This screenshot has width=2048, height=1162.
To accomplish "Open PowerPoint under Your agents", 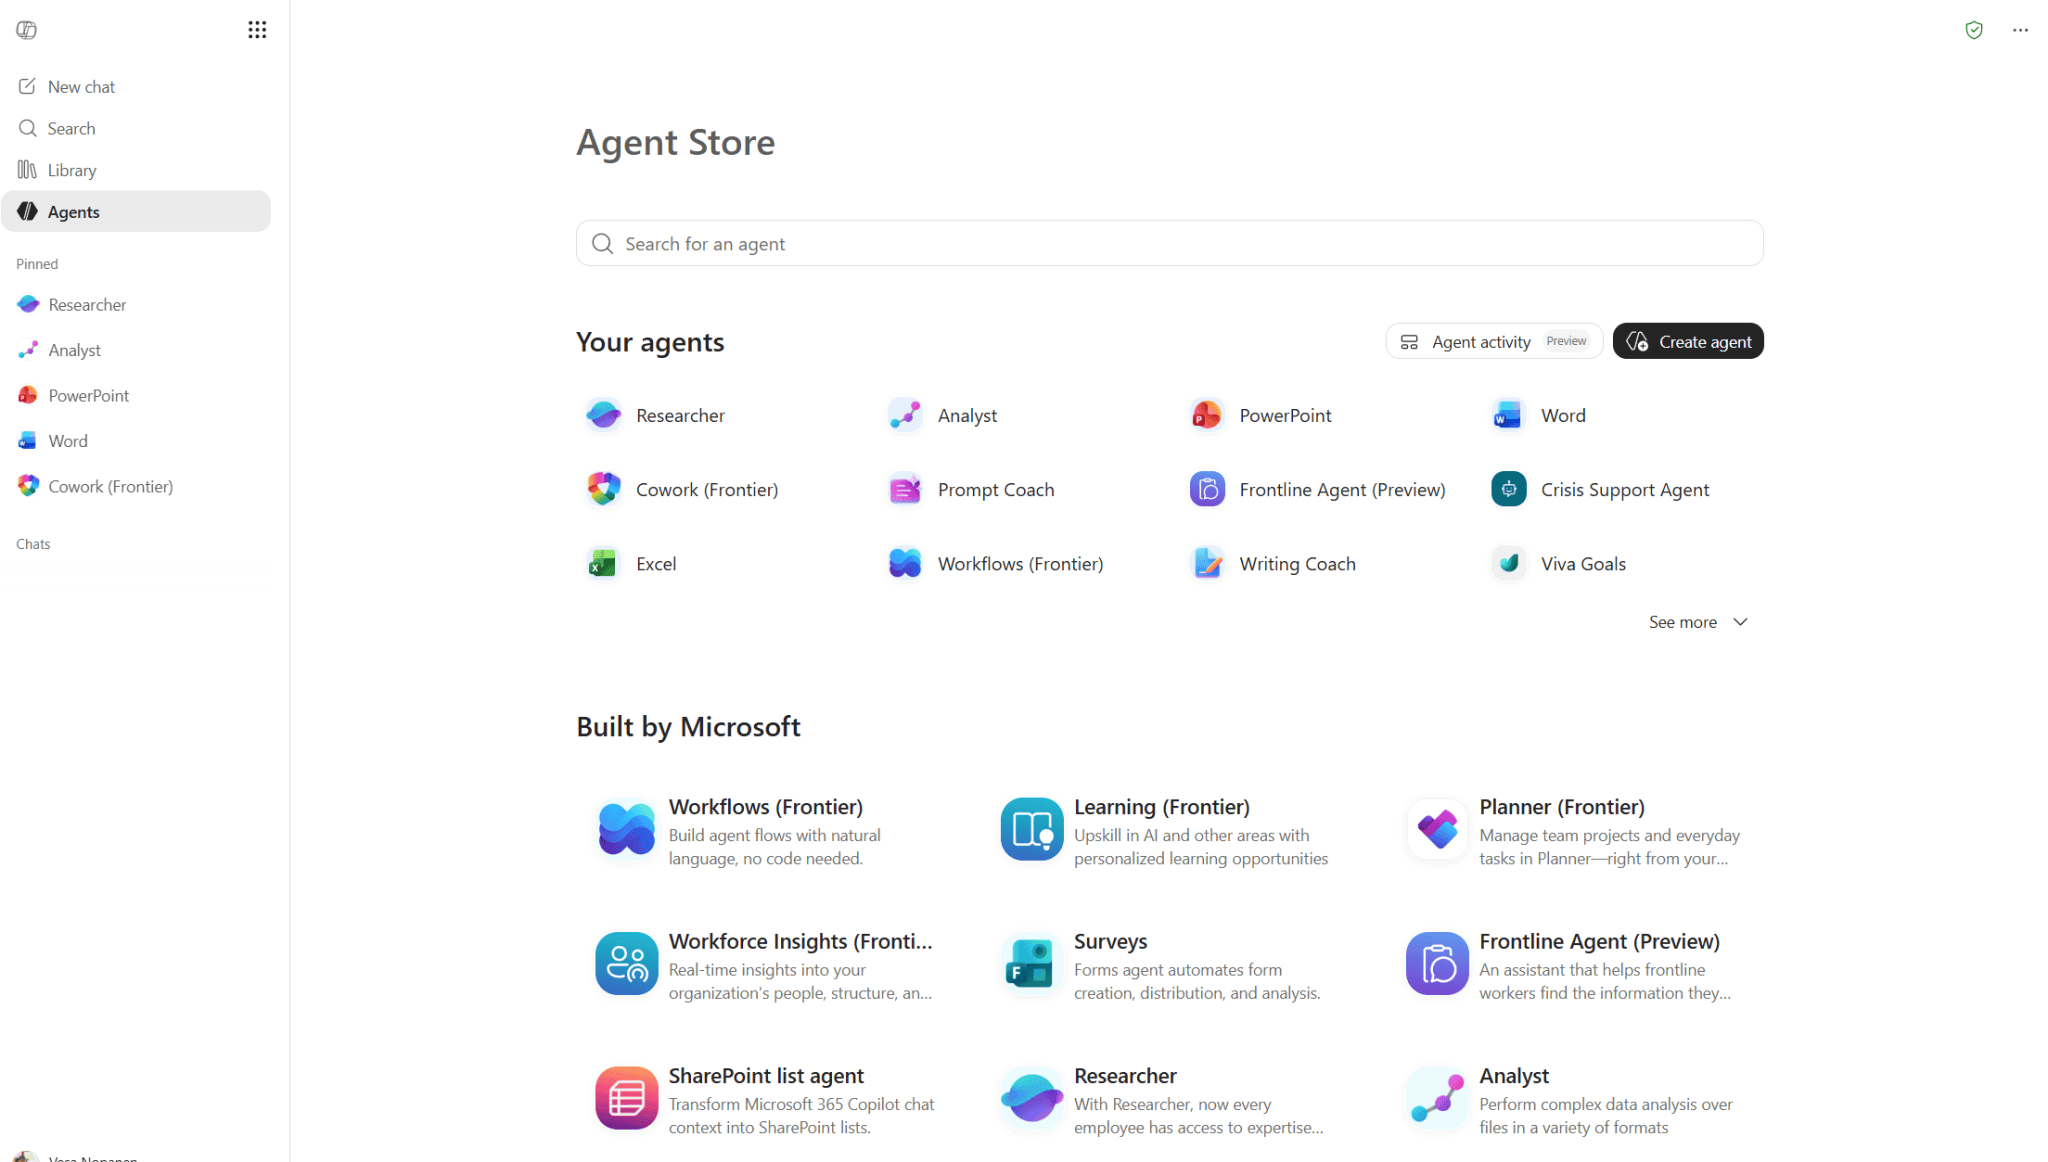I will click(1260, 415).
